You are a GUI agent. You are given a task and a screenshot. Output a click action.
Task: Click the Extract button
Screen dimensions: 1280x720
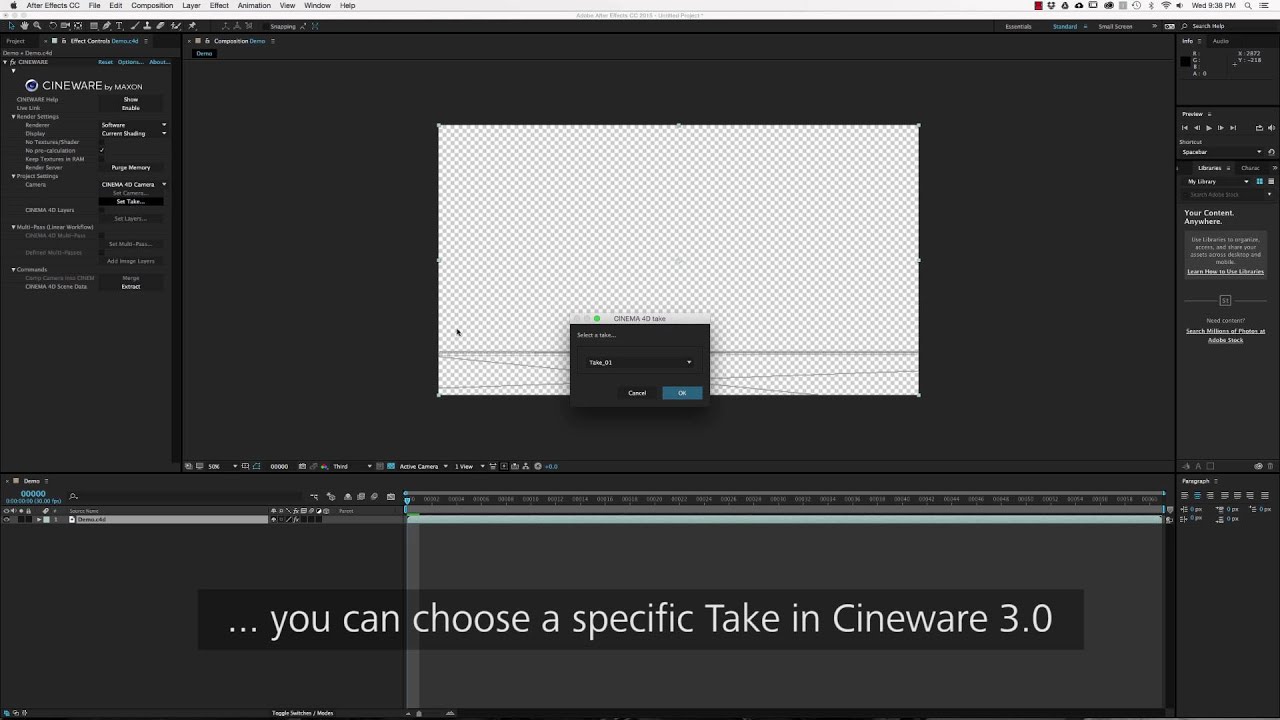[x=131, y=286]
